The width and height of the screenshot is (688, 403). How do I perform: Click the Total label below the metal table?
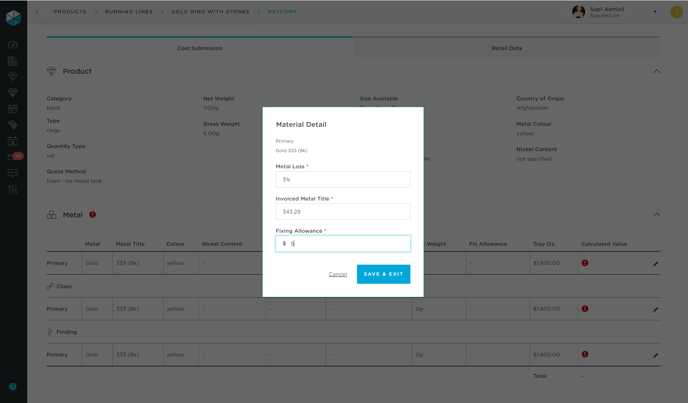coord(540,376)
